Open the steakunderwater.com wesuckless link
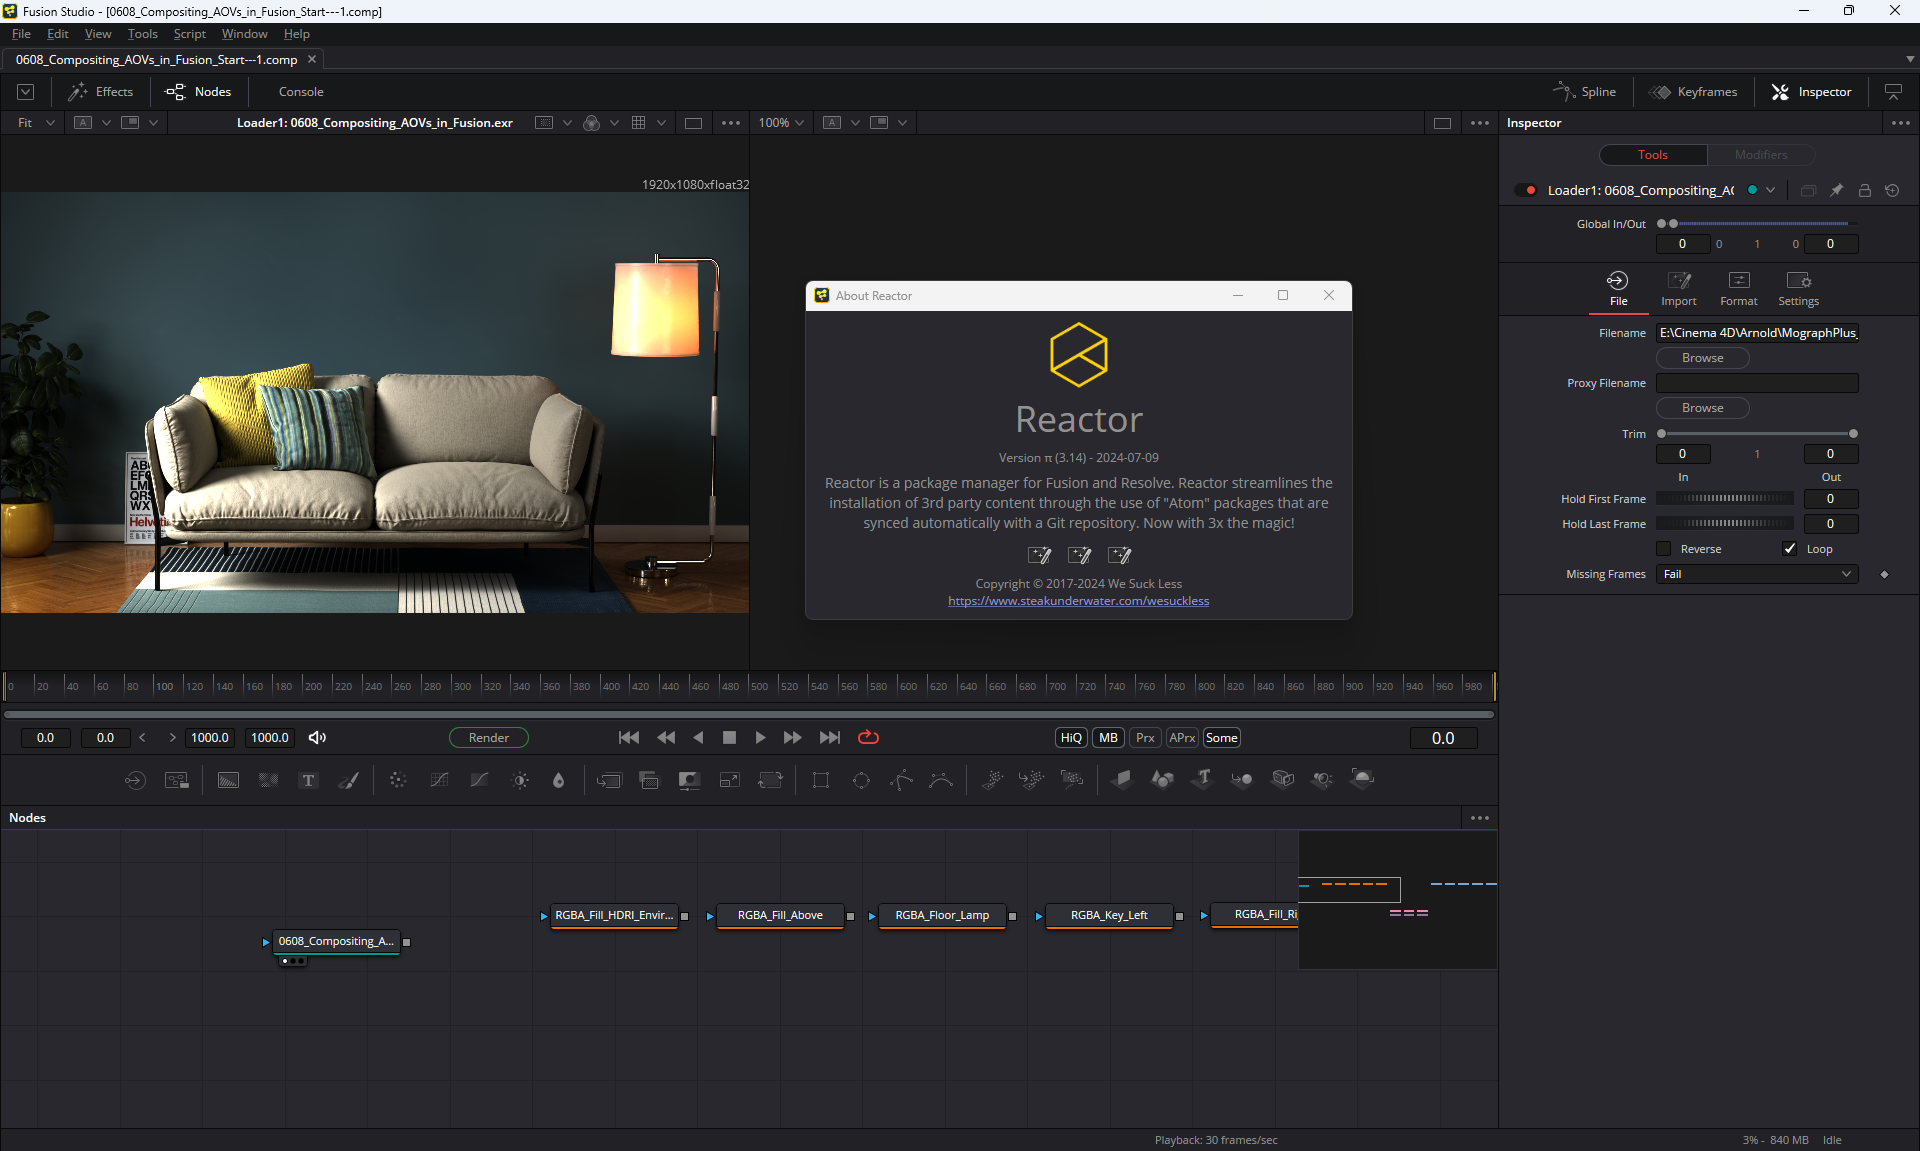This screenshot has height=1151, width=1920. [1078, 601]
